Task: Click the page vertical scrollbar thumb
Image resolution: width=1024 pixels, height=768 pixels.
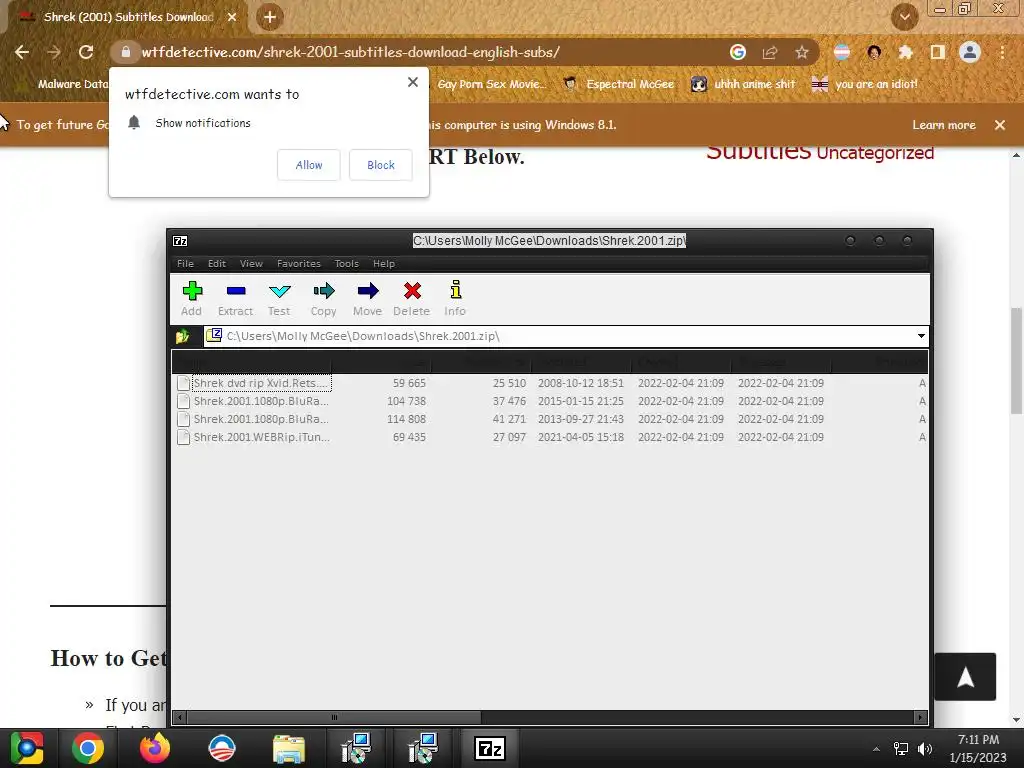Action: click(1016, 360)
